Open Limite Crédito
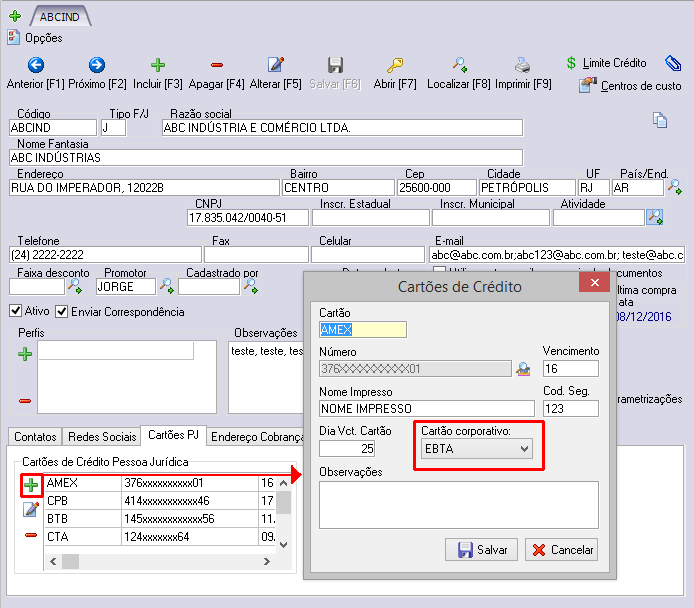This screenshot has height=608, width=694. [607, 63]
